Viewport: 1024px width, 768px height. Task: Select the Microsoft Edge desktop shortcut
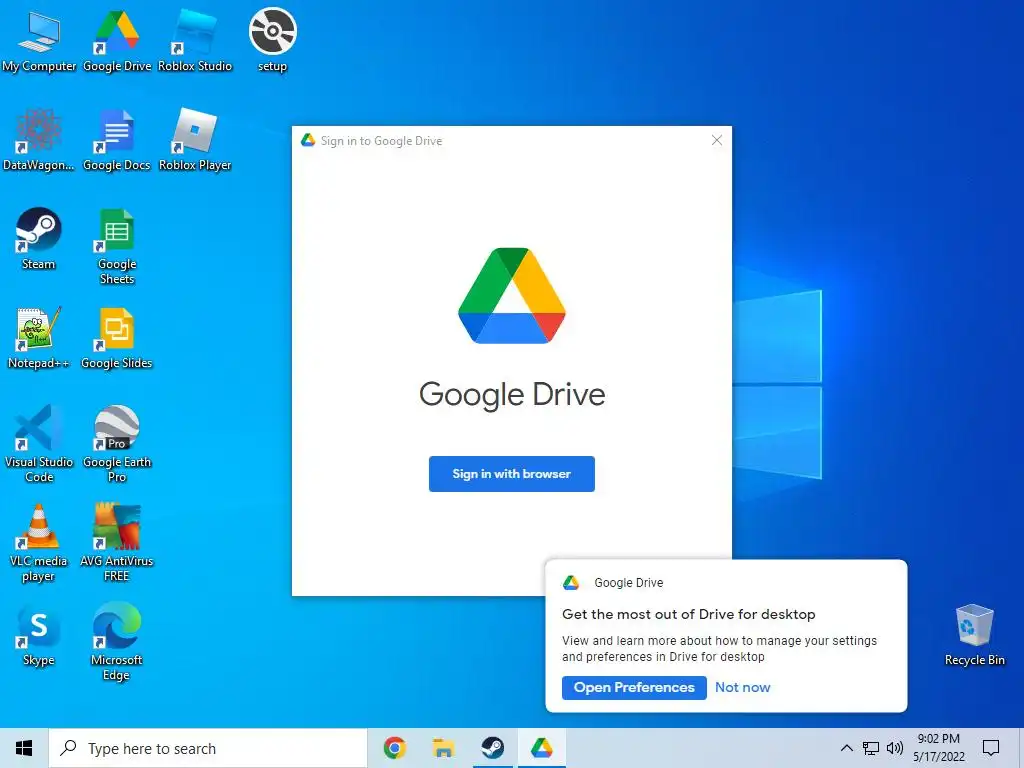[x=117, y=642]
